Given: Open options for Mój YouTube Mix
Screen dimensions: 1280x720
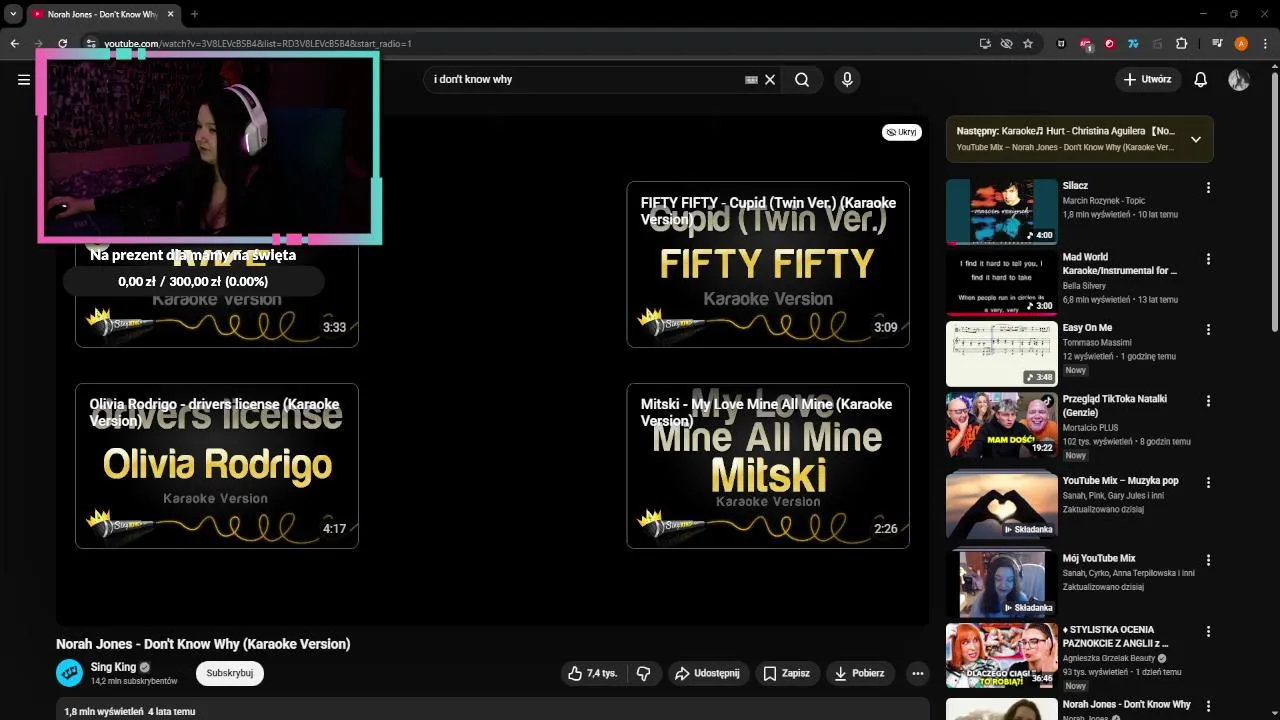Looking at the screenshot, I should tap(1208, 561).
